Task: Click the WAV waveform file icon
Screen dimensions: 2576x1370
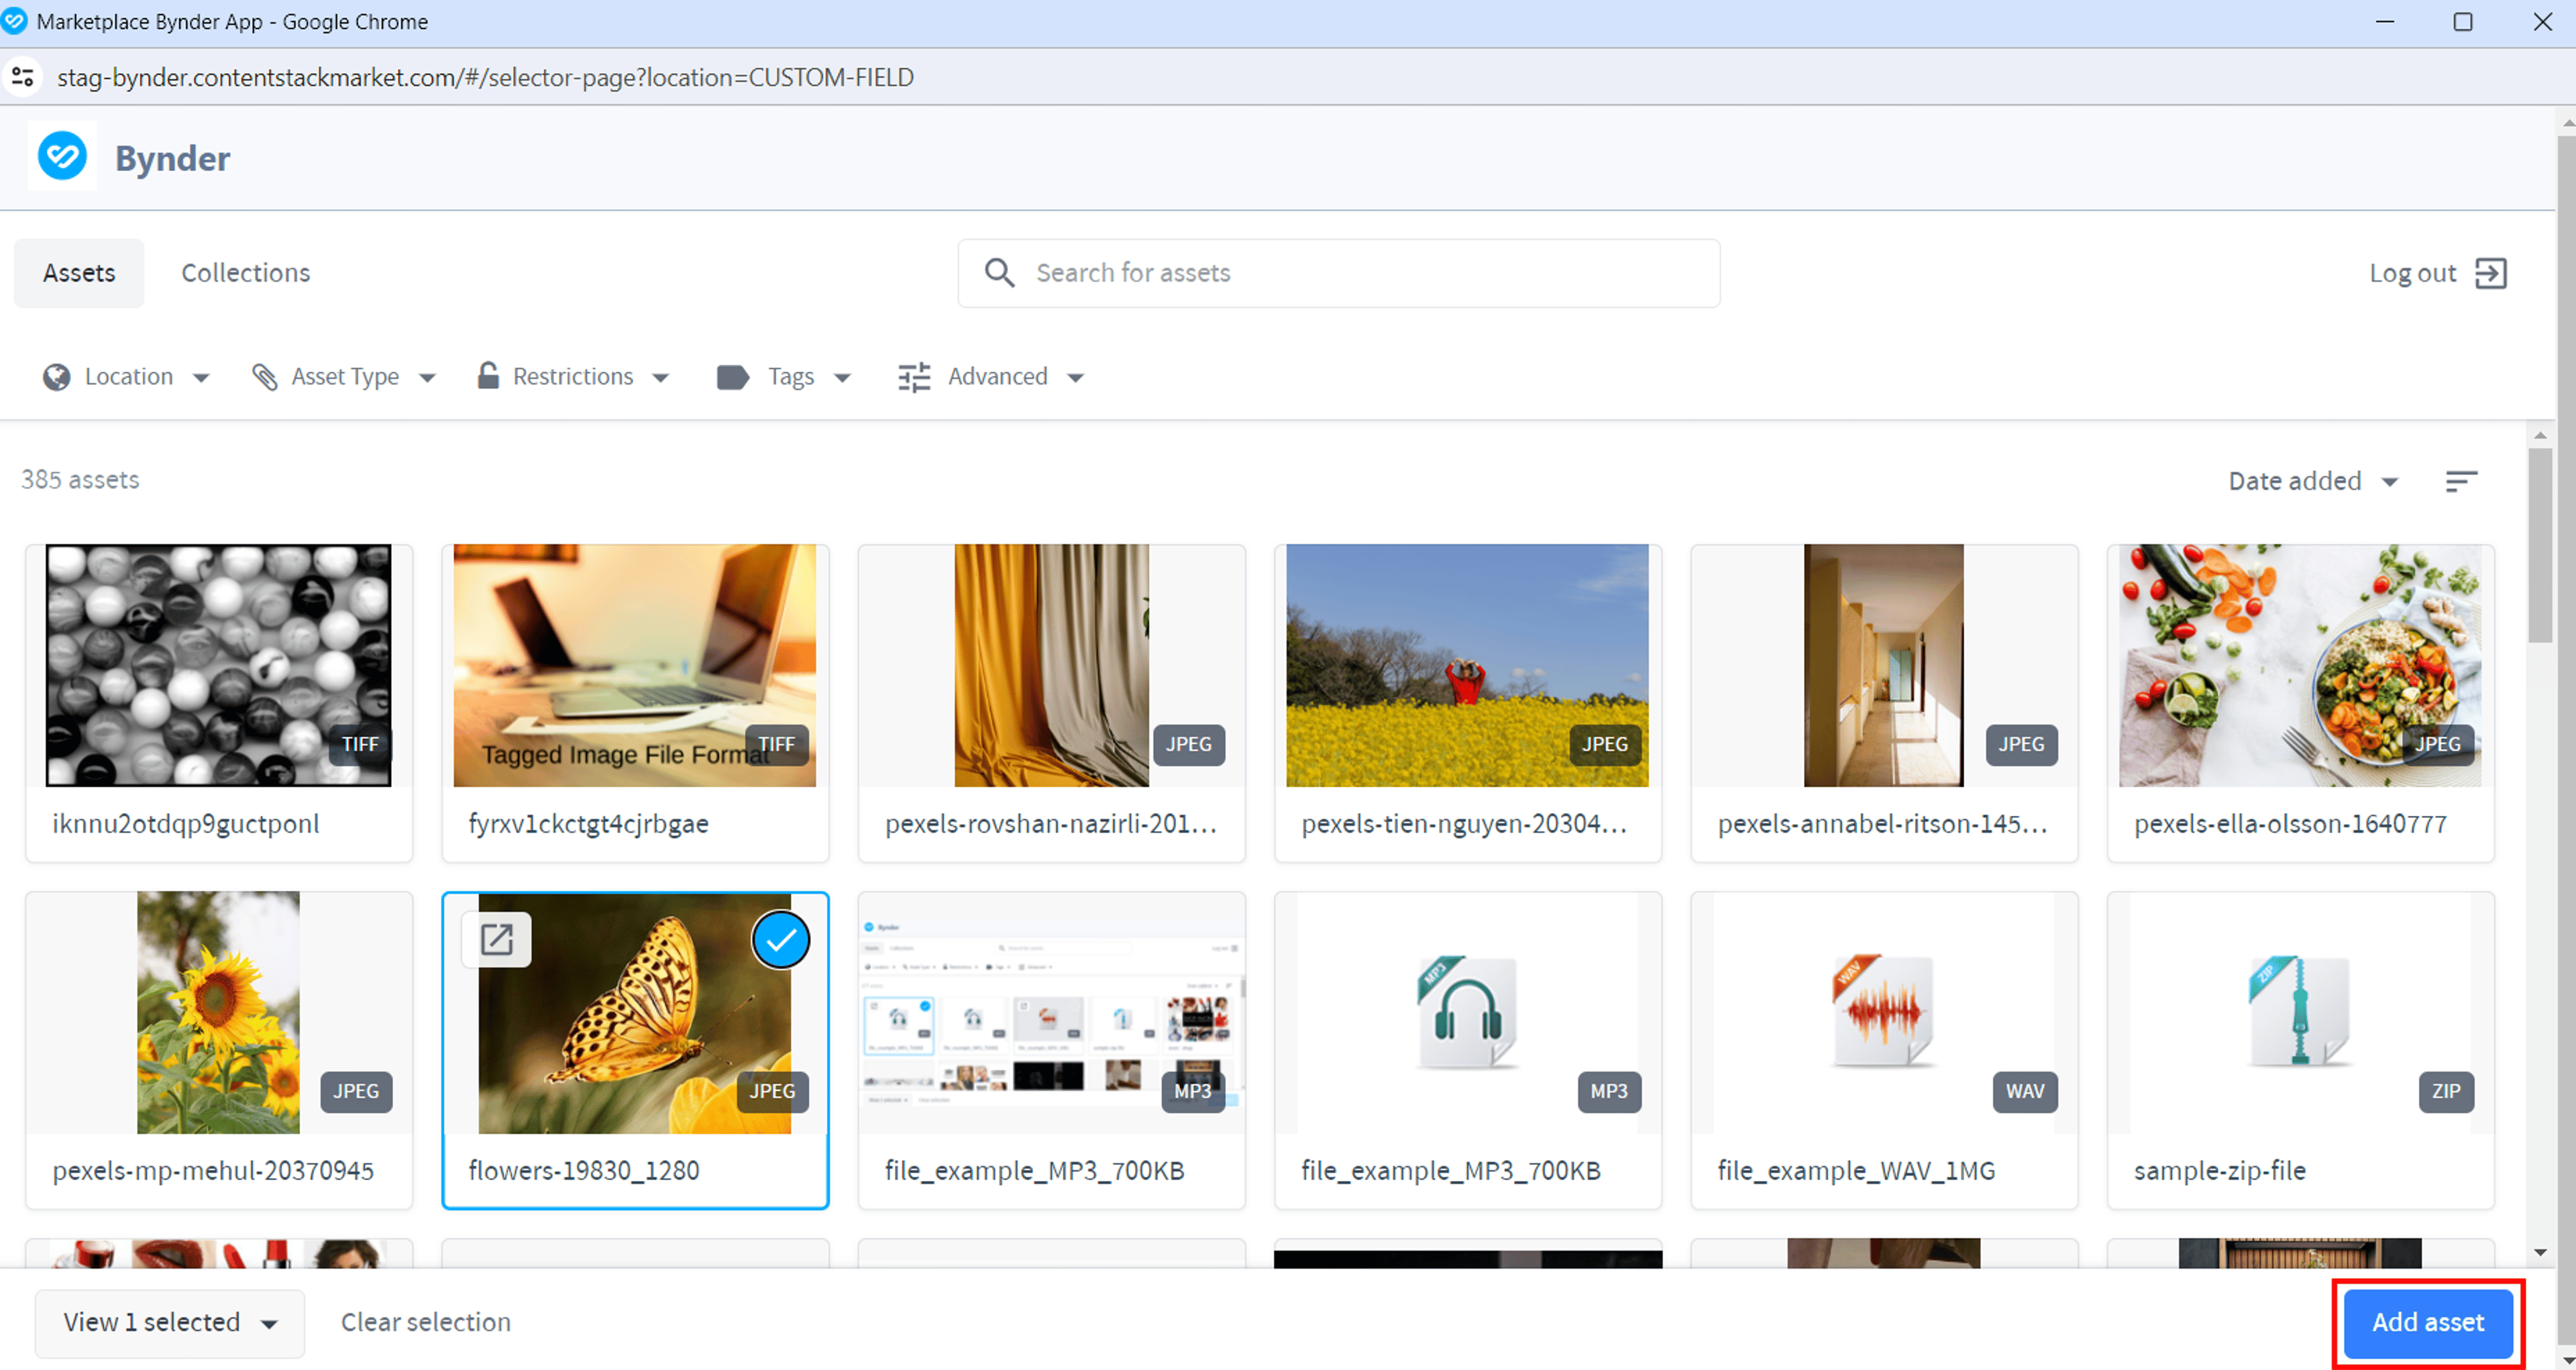Action: click(x=1883, y=1012)
